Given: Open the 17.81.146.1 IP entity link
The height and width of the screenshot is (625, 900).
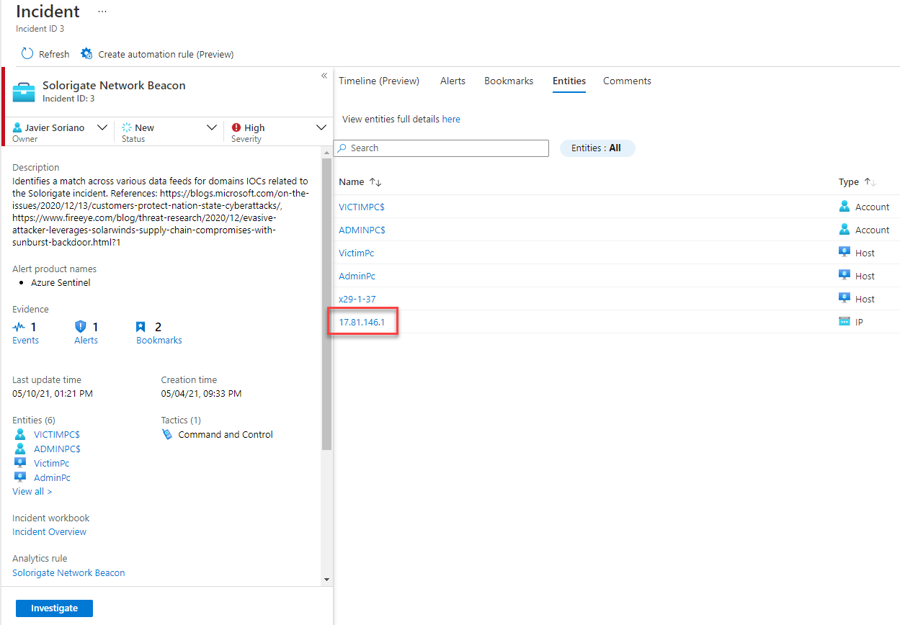Looking at the screenshot, I should [362, 322].
